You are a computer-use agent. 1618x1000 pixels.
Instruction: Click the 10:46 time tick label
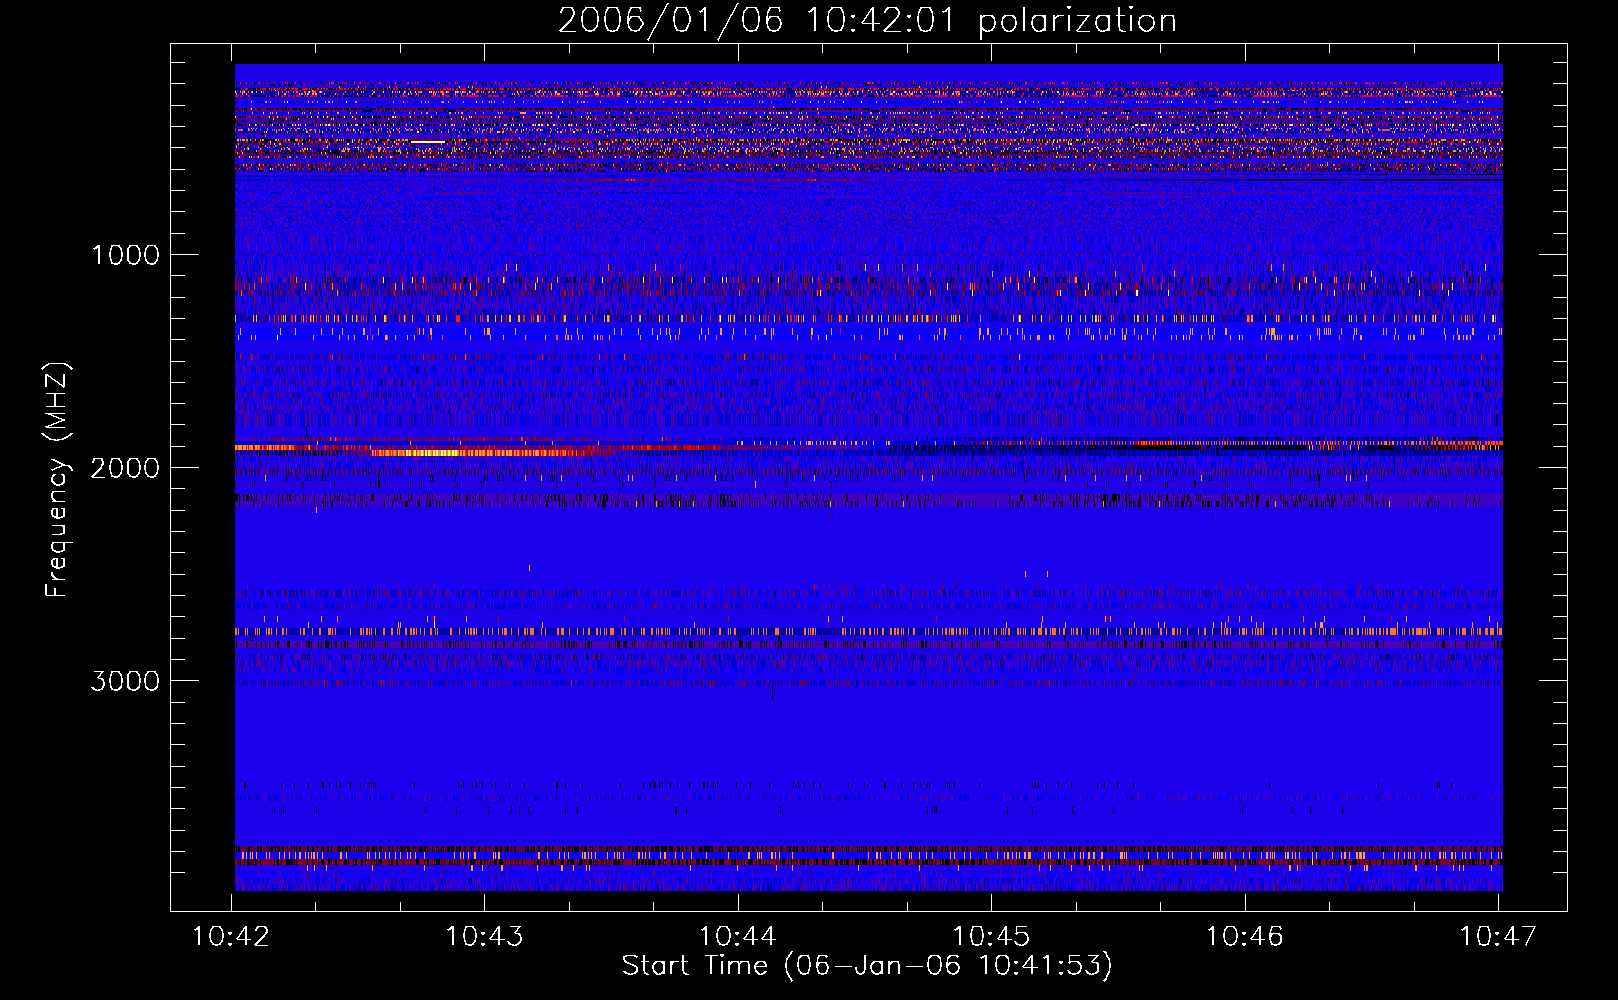click(1245, 936)
